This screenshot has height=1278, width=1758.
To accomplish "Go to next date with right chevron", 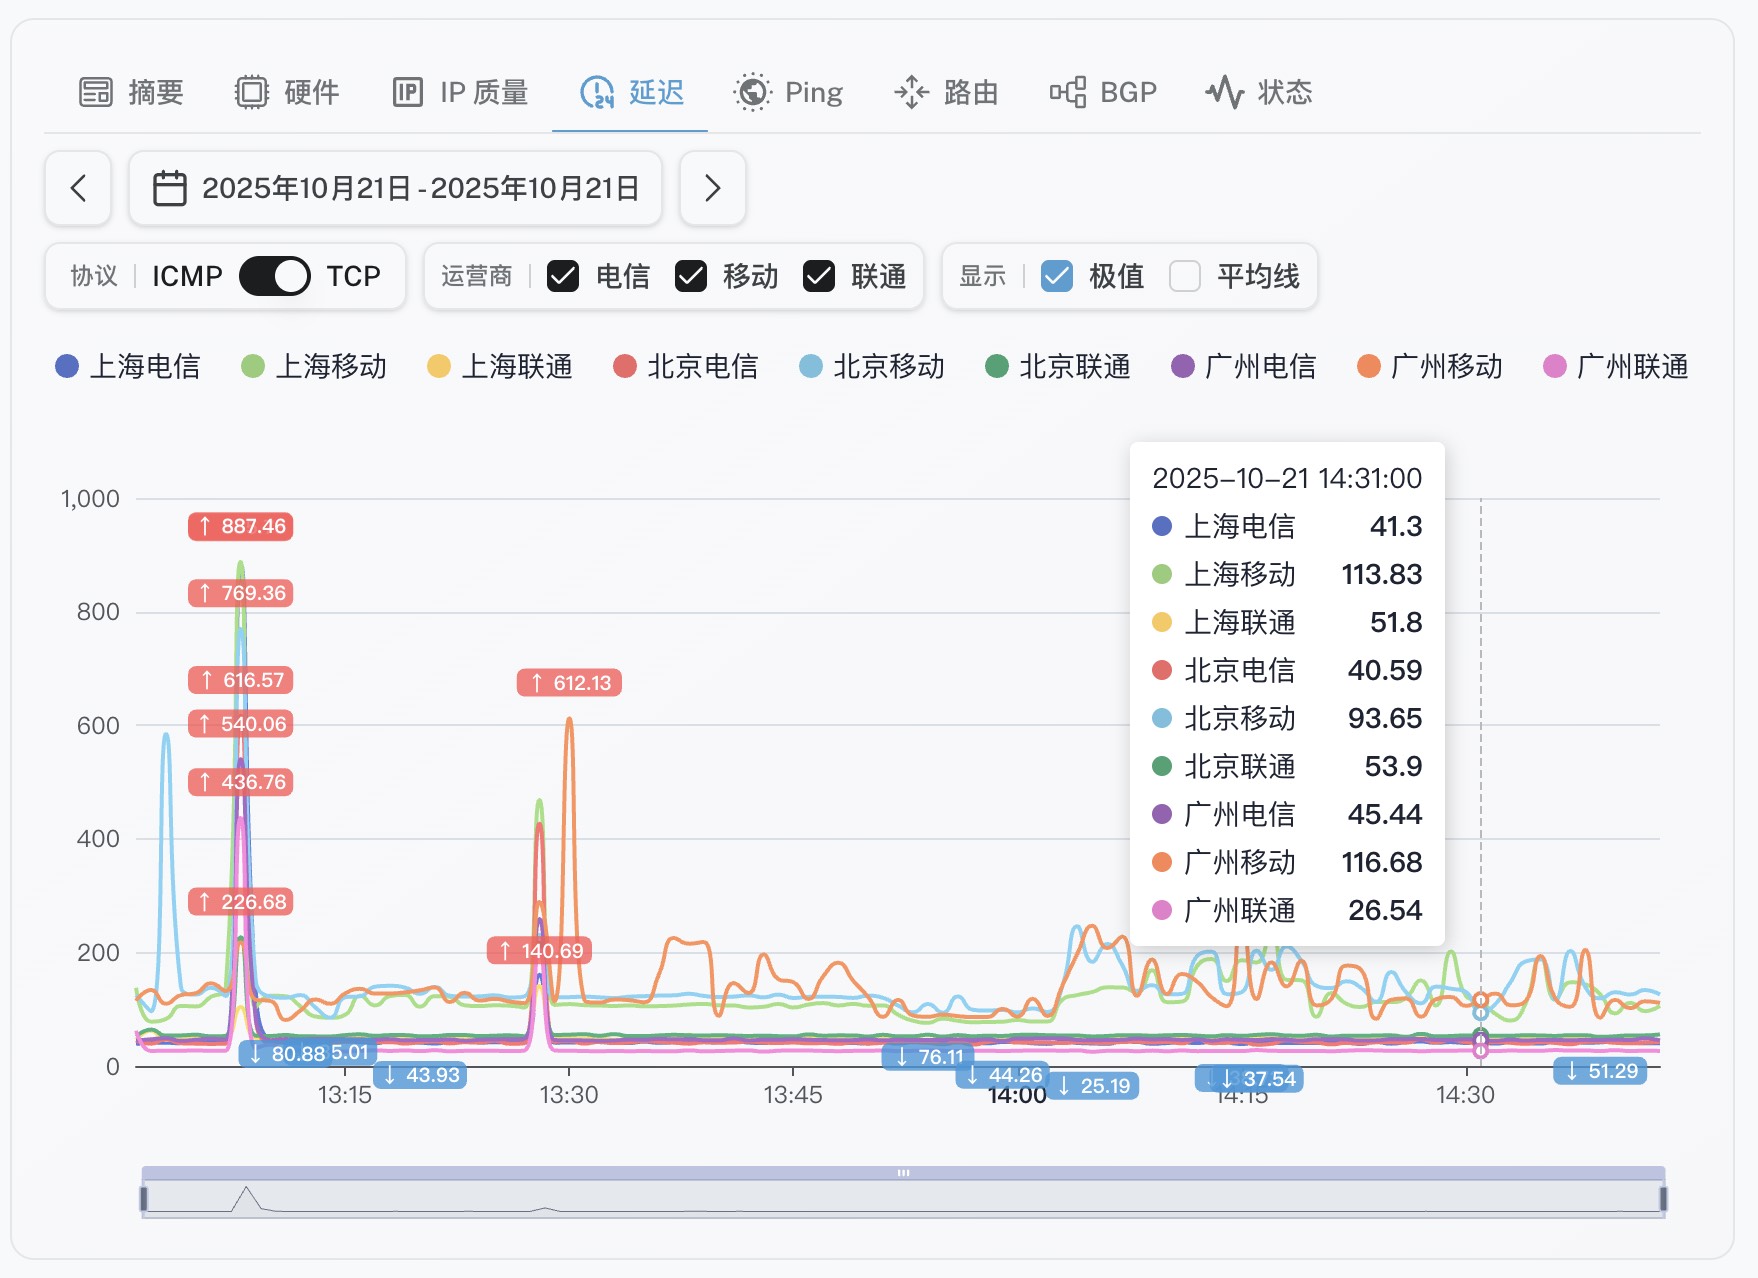I will (x=712, y=188).
